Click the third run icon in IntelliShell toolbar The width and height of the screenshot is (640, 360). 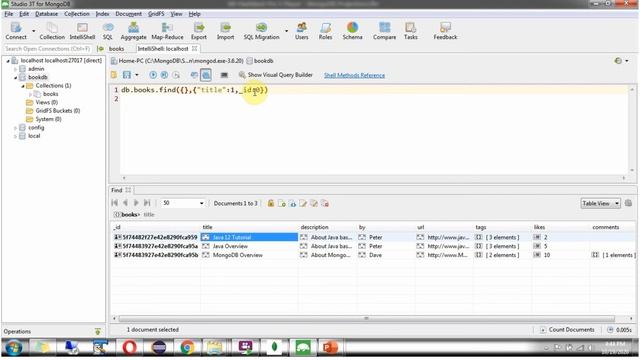pos(176,75)
